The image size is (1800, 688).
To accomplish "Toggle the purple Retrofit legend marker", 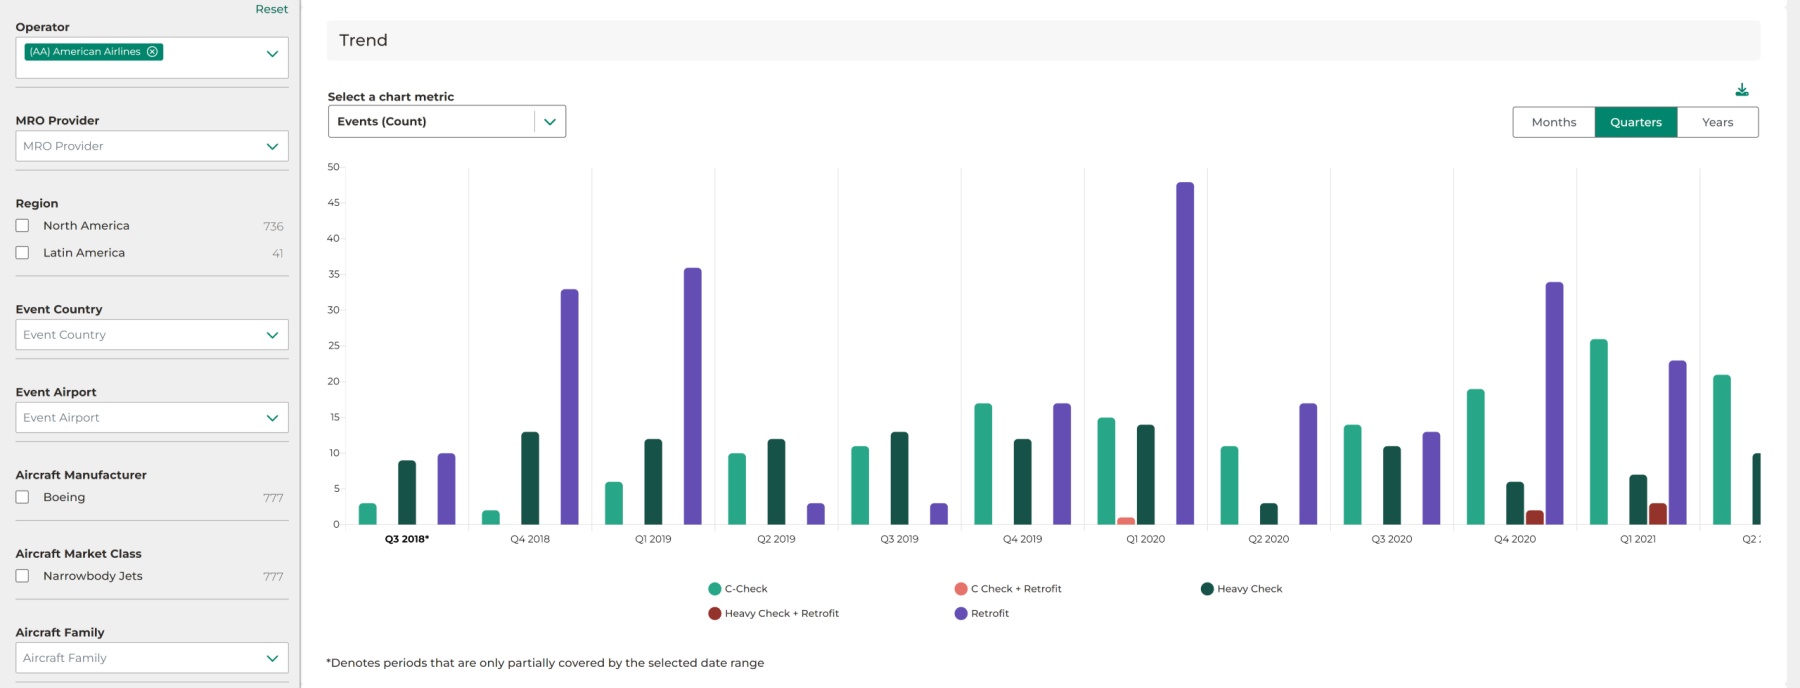I will [x=961, y=614].
